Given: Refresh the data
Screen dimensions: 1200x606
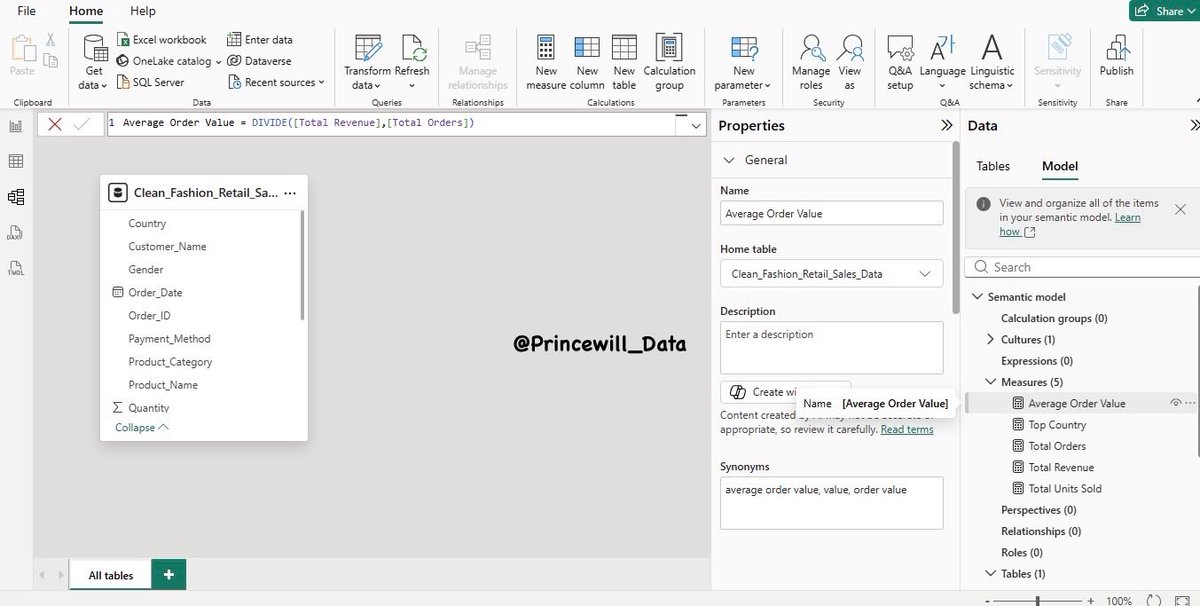Looking at the screenshot, I should (412, 62).
